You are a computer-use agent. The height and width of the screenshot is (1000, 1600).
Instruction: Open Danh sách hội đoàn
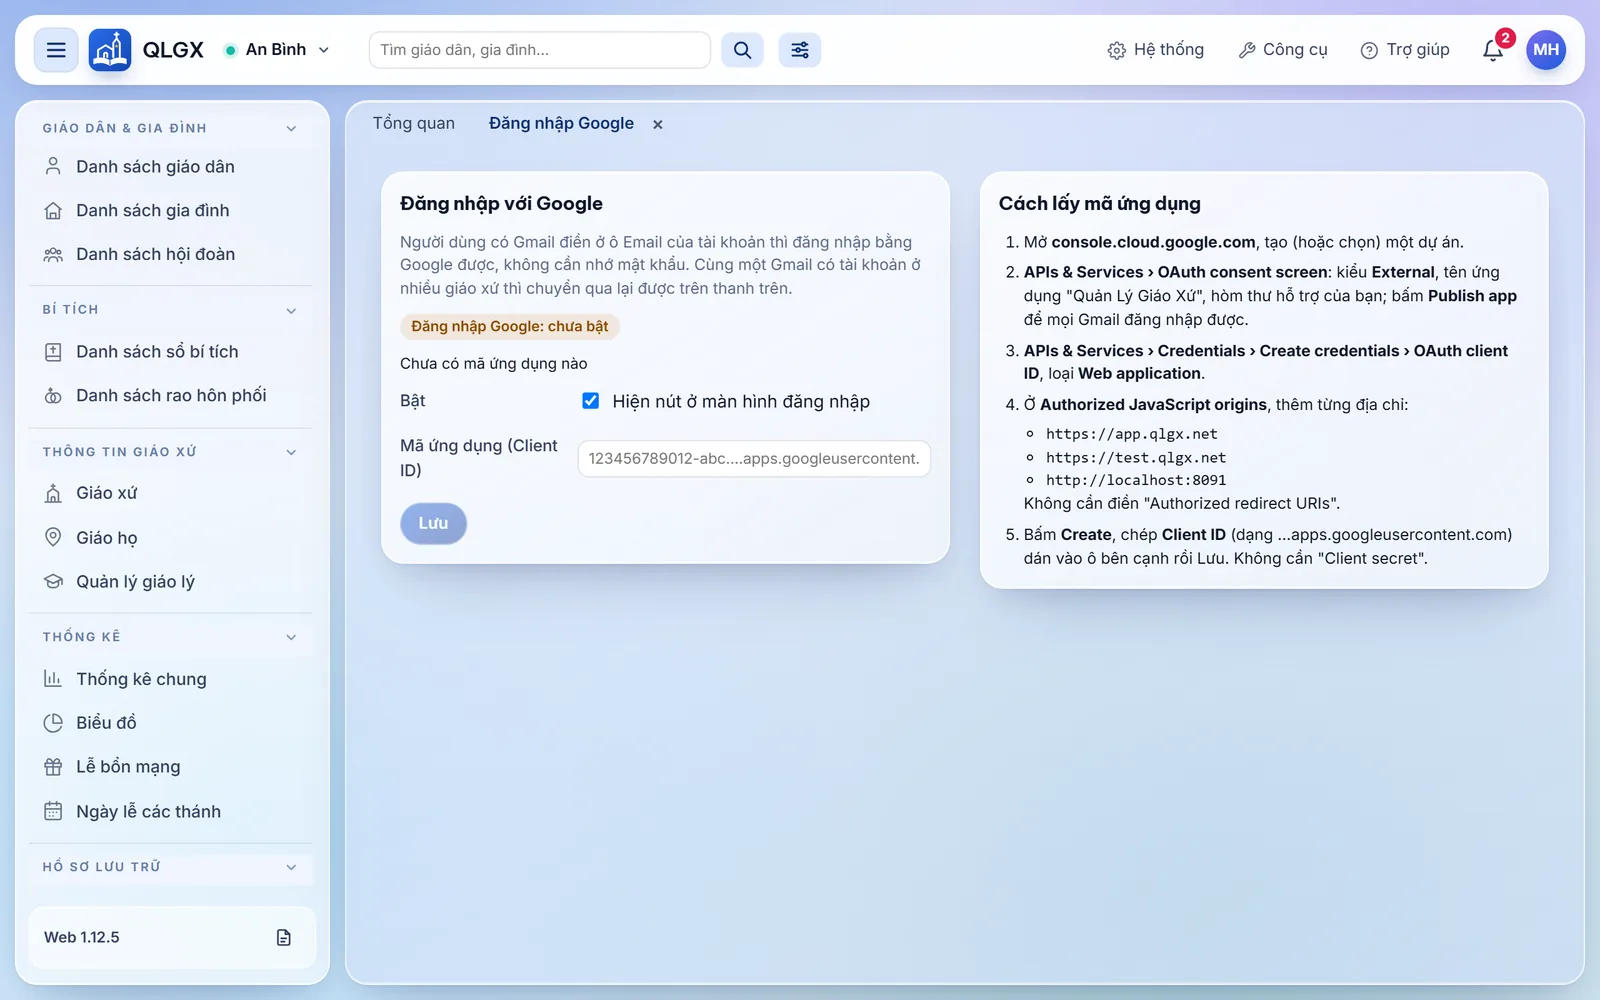pos(172,255)
